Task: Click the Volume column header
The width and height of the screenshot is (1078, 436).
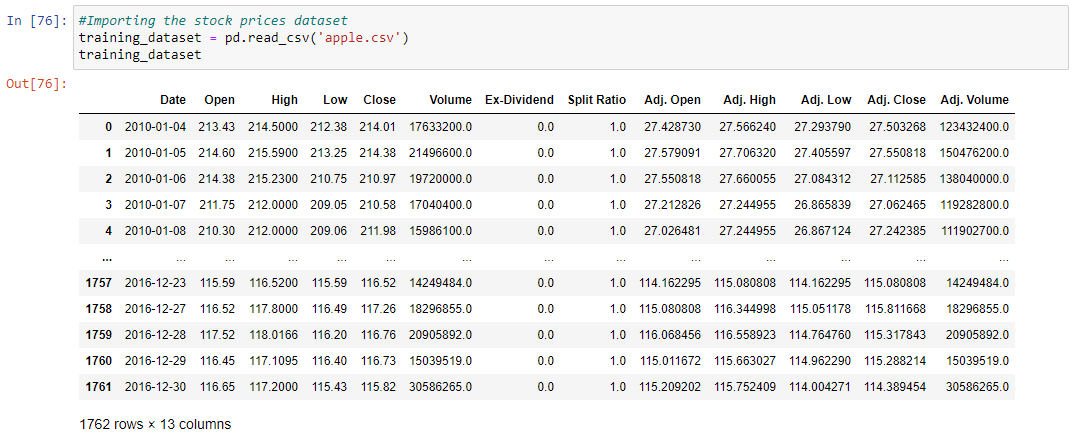Action: 450,100
